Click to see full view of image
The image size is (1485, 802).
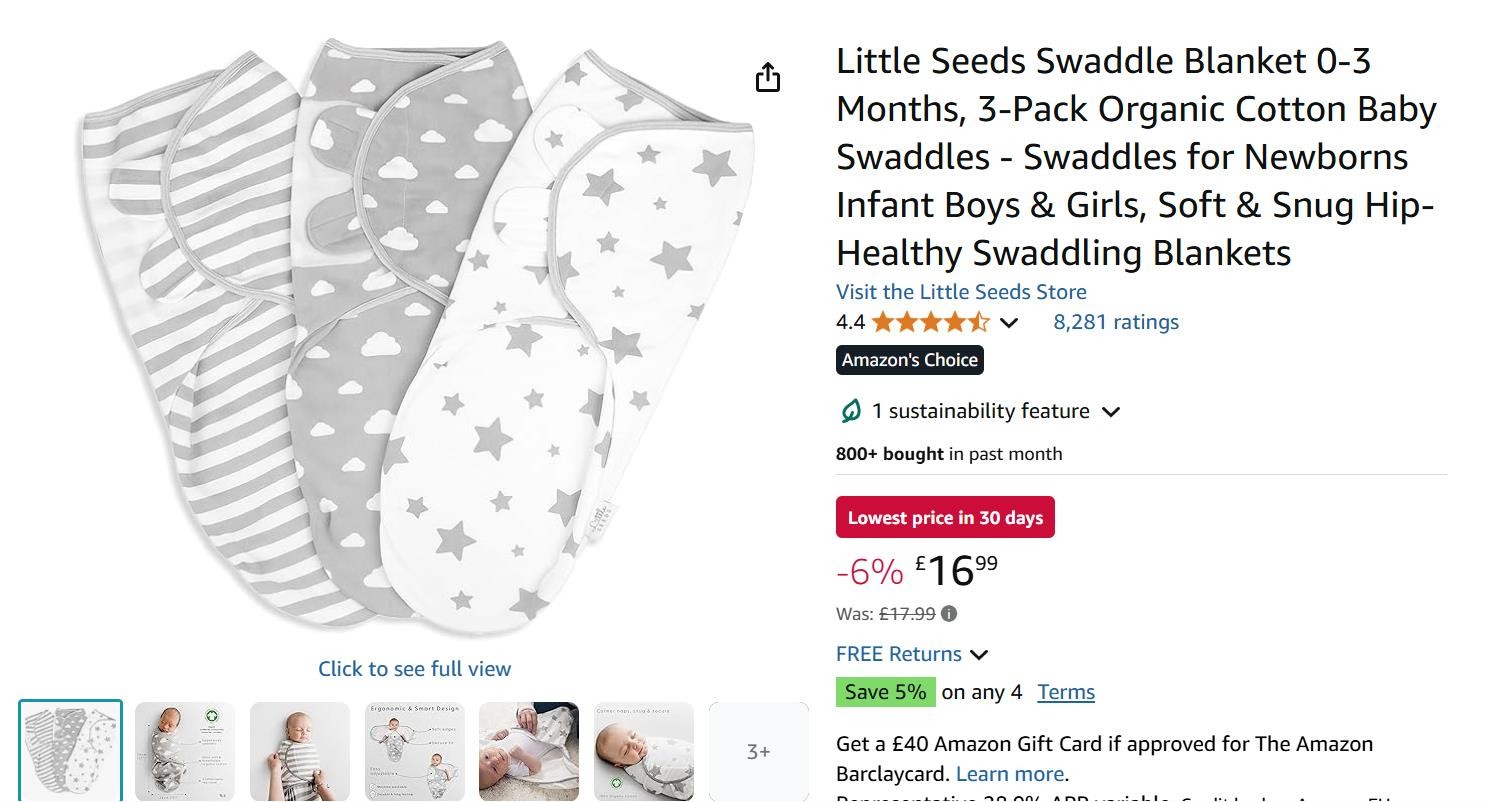[414, 669]
